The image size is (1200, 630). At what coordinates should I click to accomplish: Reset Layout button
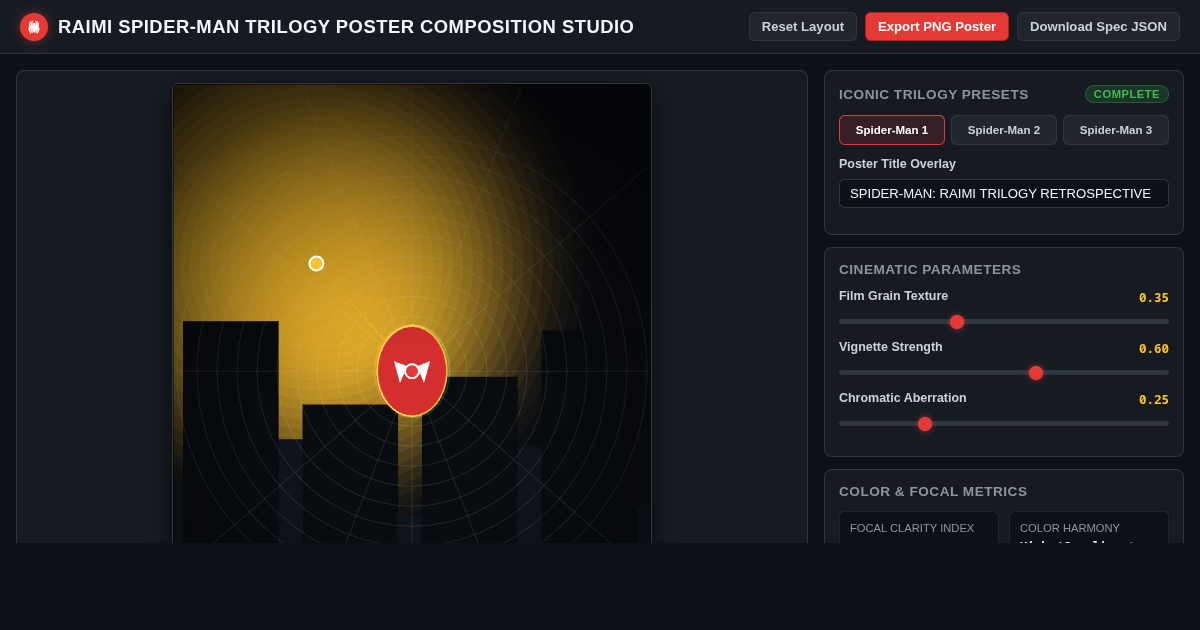coord(803,27)
